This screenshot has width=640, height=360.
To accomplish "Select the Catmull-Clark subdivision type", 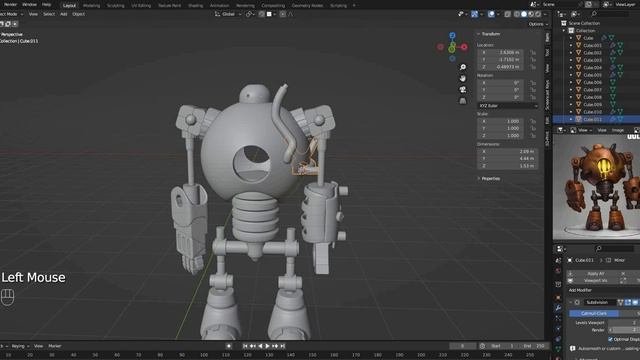I will 594,313.
